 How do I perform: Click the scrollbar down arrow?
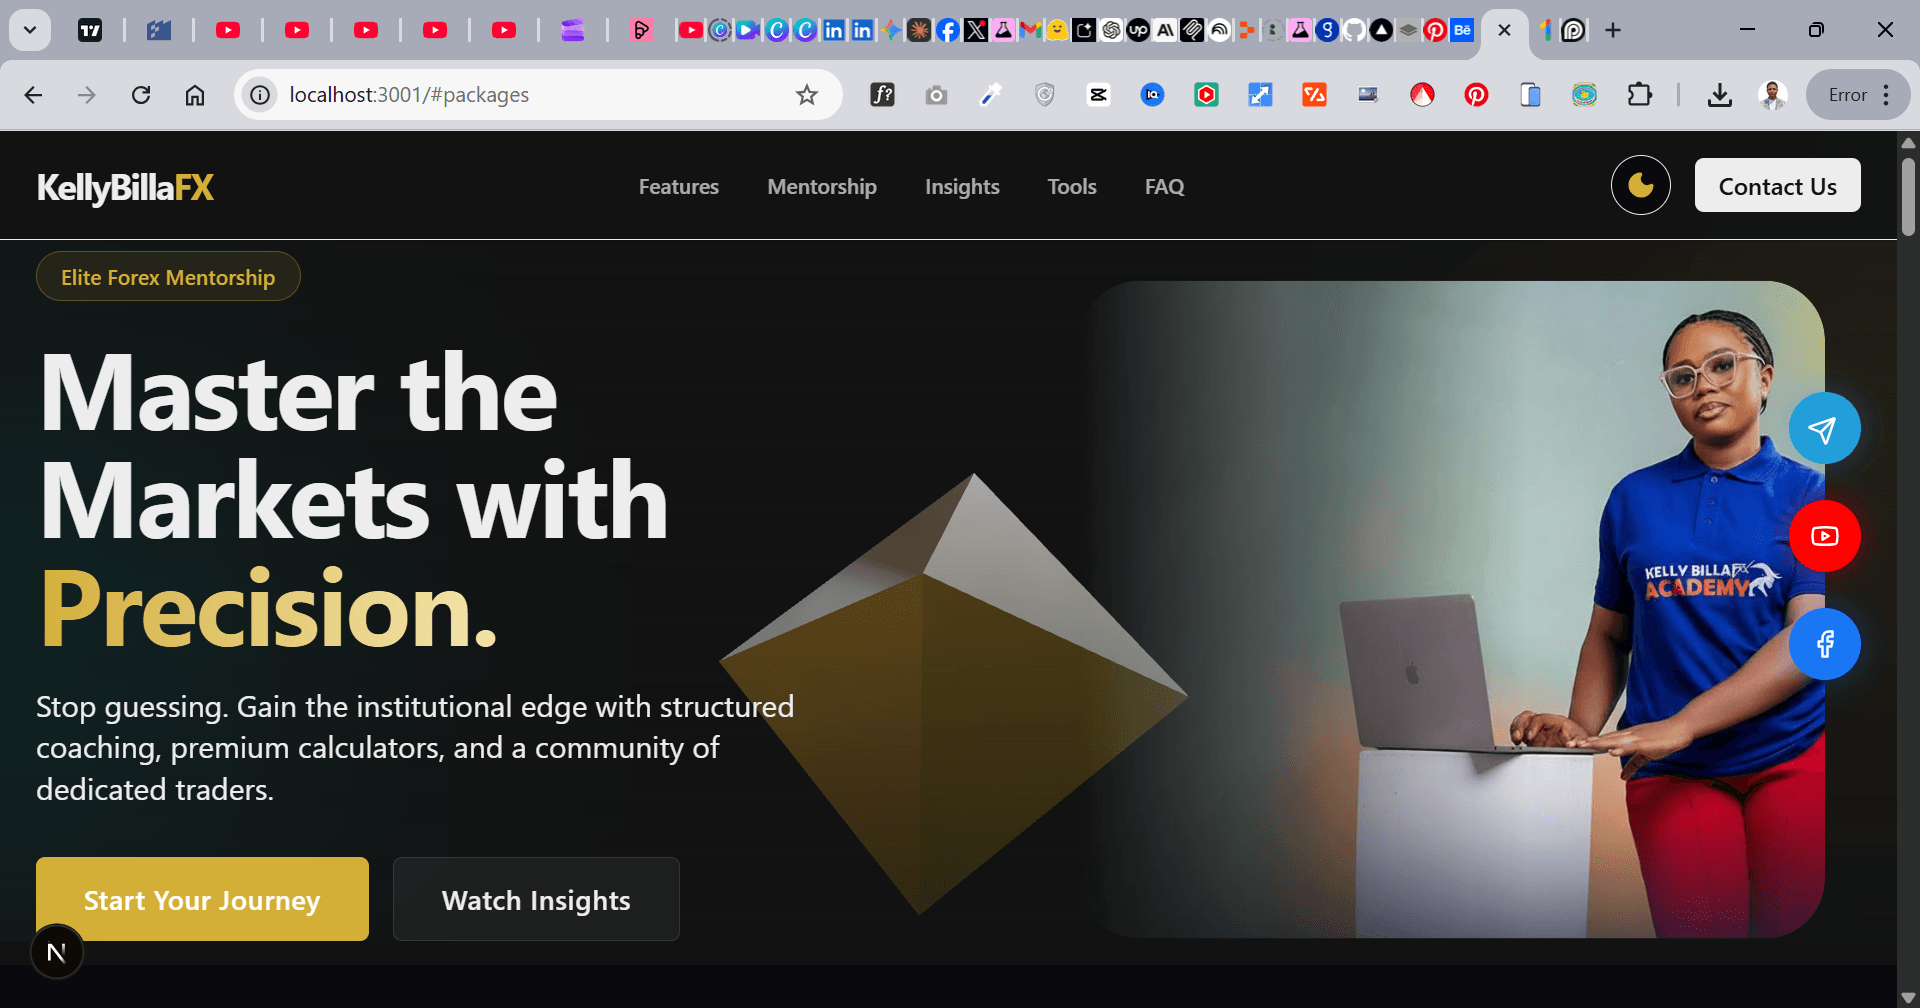click(x=1908, y=997)
